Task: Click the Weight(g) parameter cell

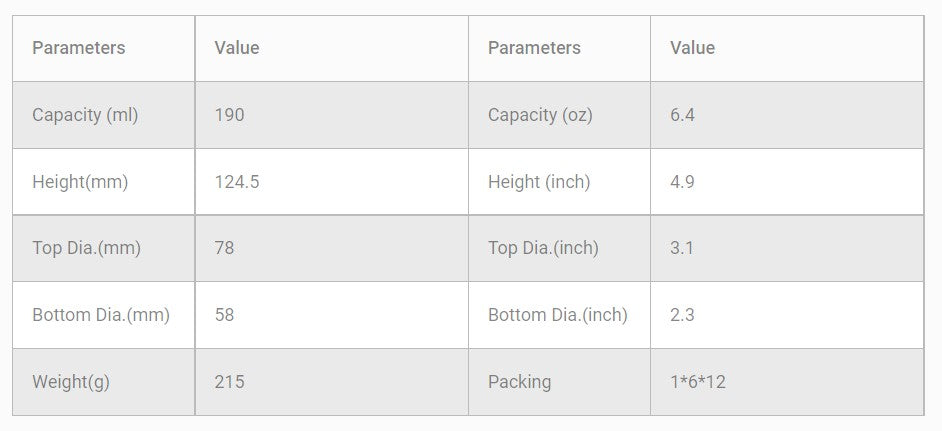Action: pyautogui.click(x=71, y=382)
